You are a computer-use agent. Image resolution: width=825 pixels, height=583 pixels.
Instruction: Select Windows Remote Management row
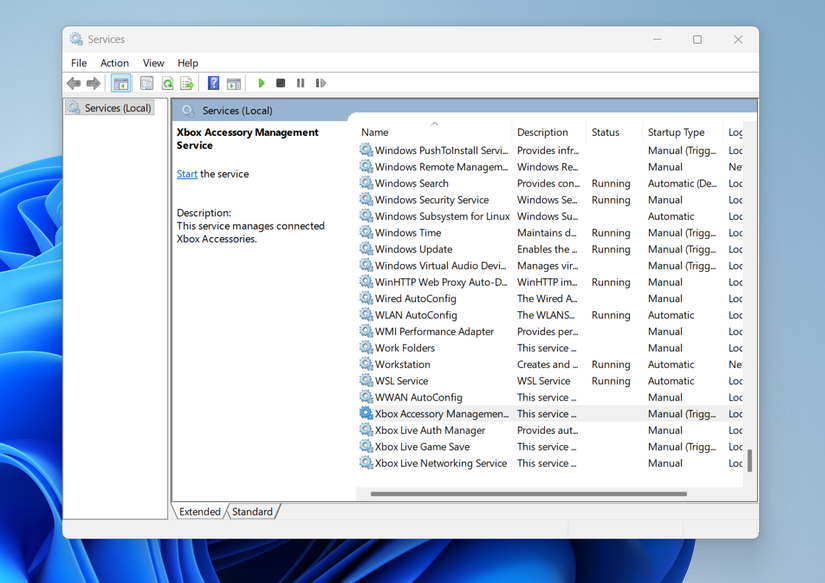coord(550,167)
